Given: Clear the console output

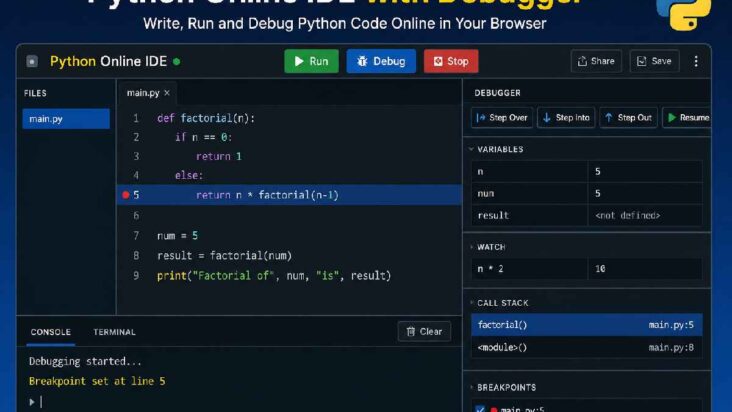Looking at the screenshot, I should pyautogui.click(x=424, y=331).
